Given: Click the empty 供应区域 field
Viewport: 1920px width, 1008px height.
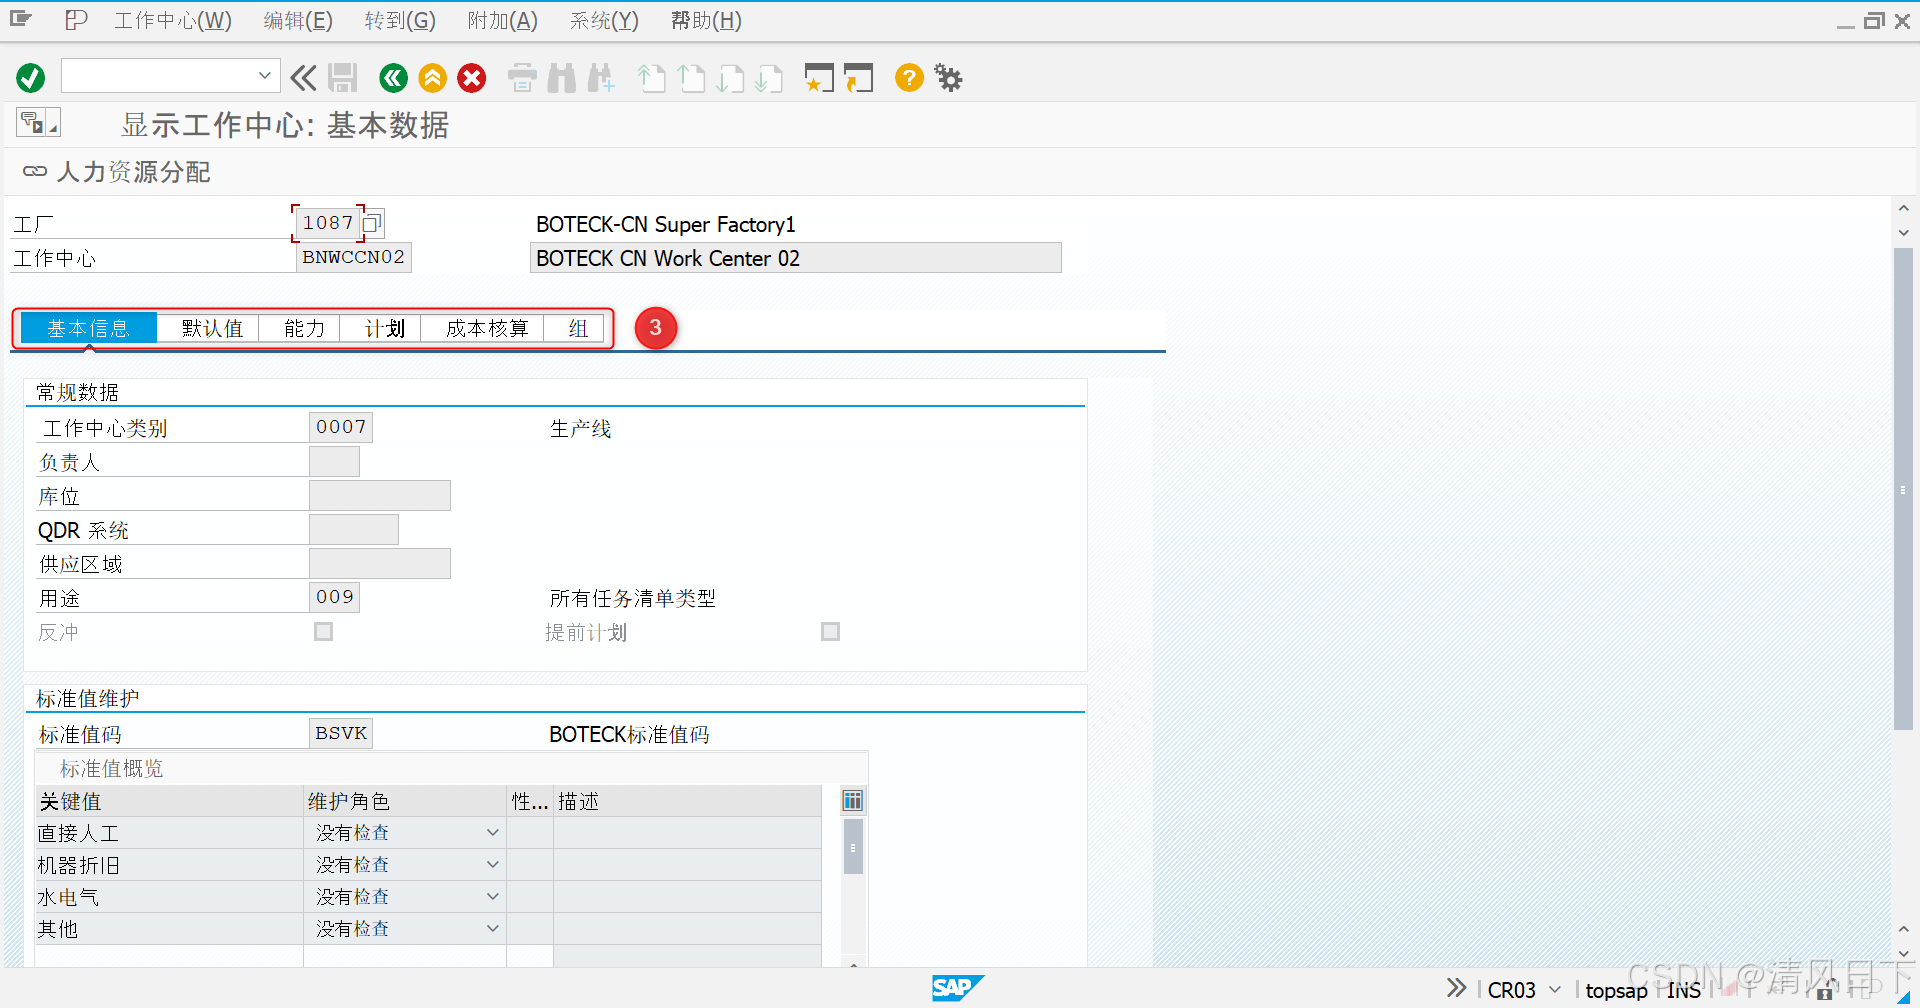Looking at the screenshot, I should [x=380, y=563].
